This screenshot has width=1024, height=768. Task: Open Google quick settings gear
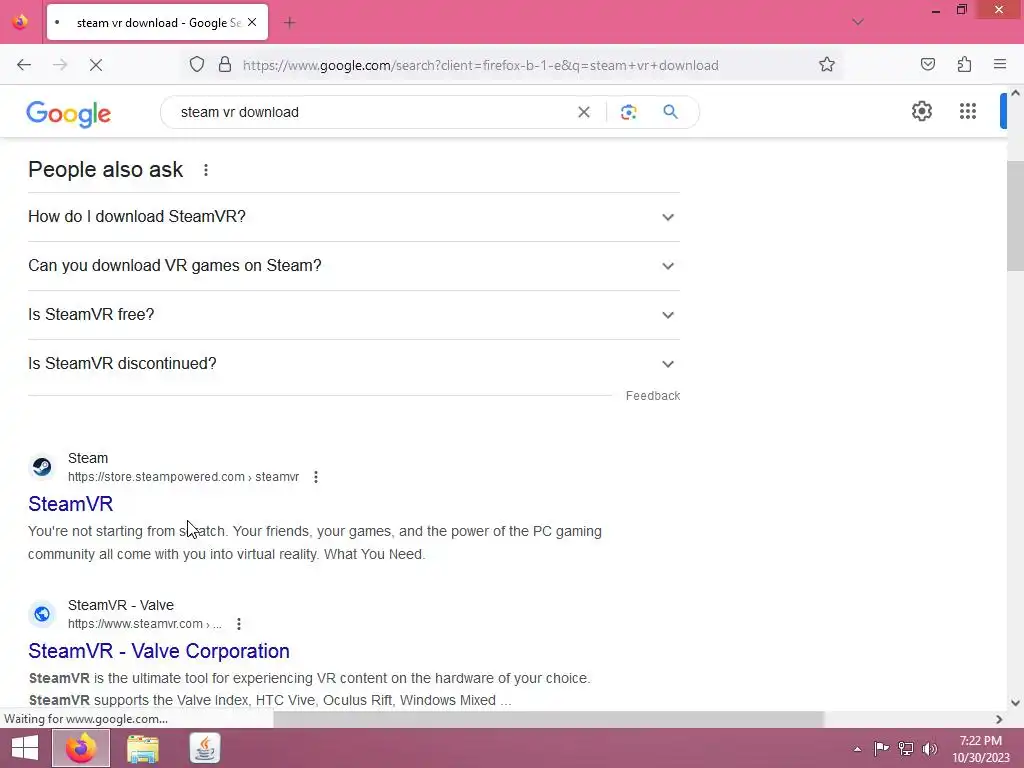[x=921, y=111]
